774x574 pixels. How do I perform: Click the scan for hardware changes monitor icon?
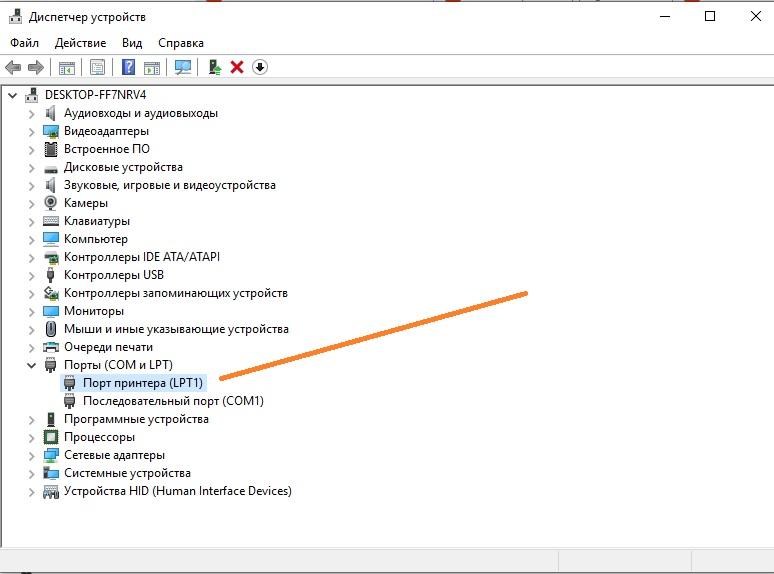tap(182, 67)
